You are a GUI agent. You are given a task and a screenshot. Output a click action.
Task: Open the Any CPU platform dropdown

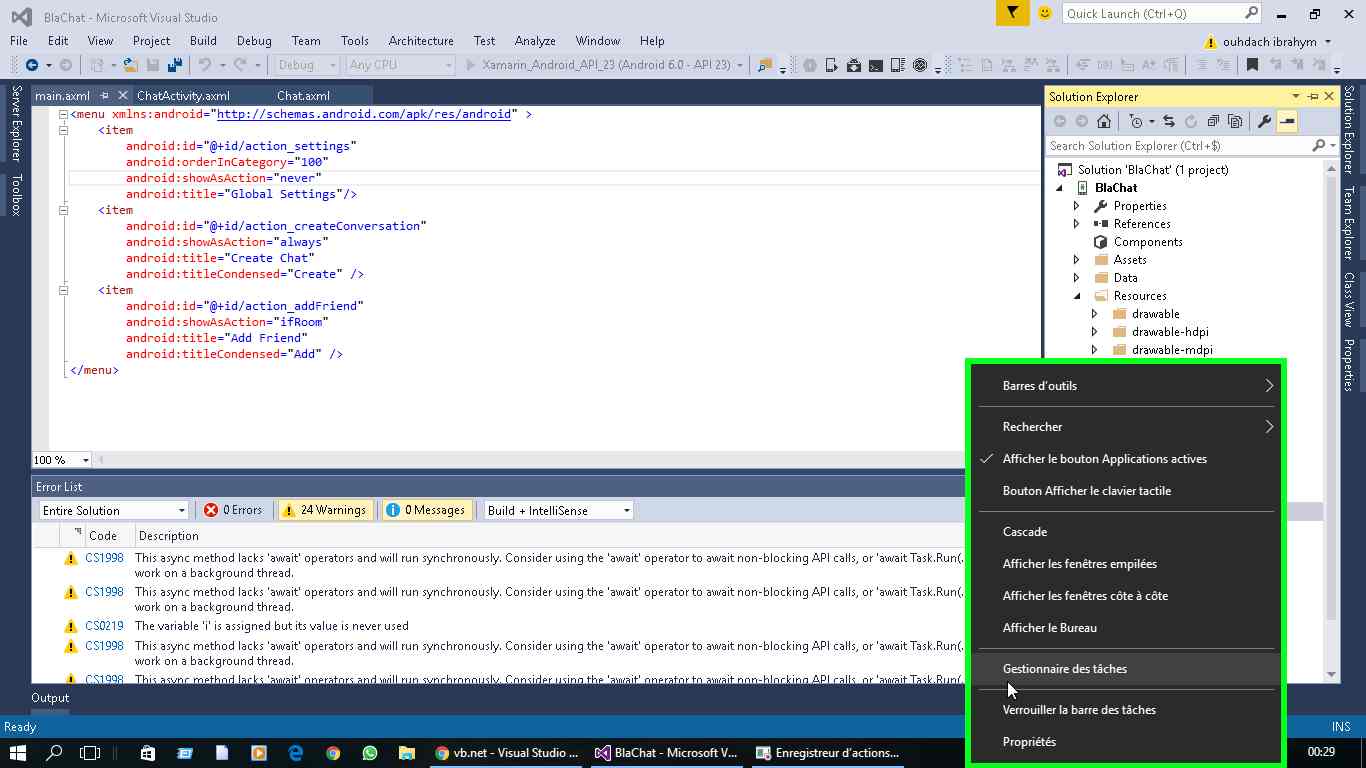400,65
